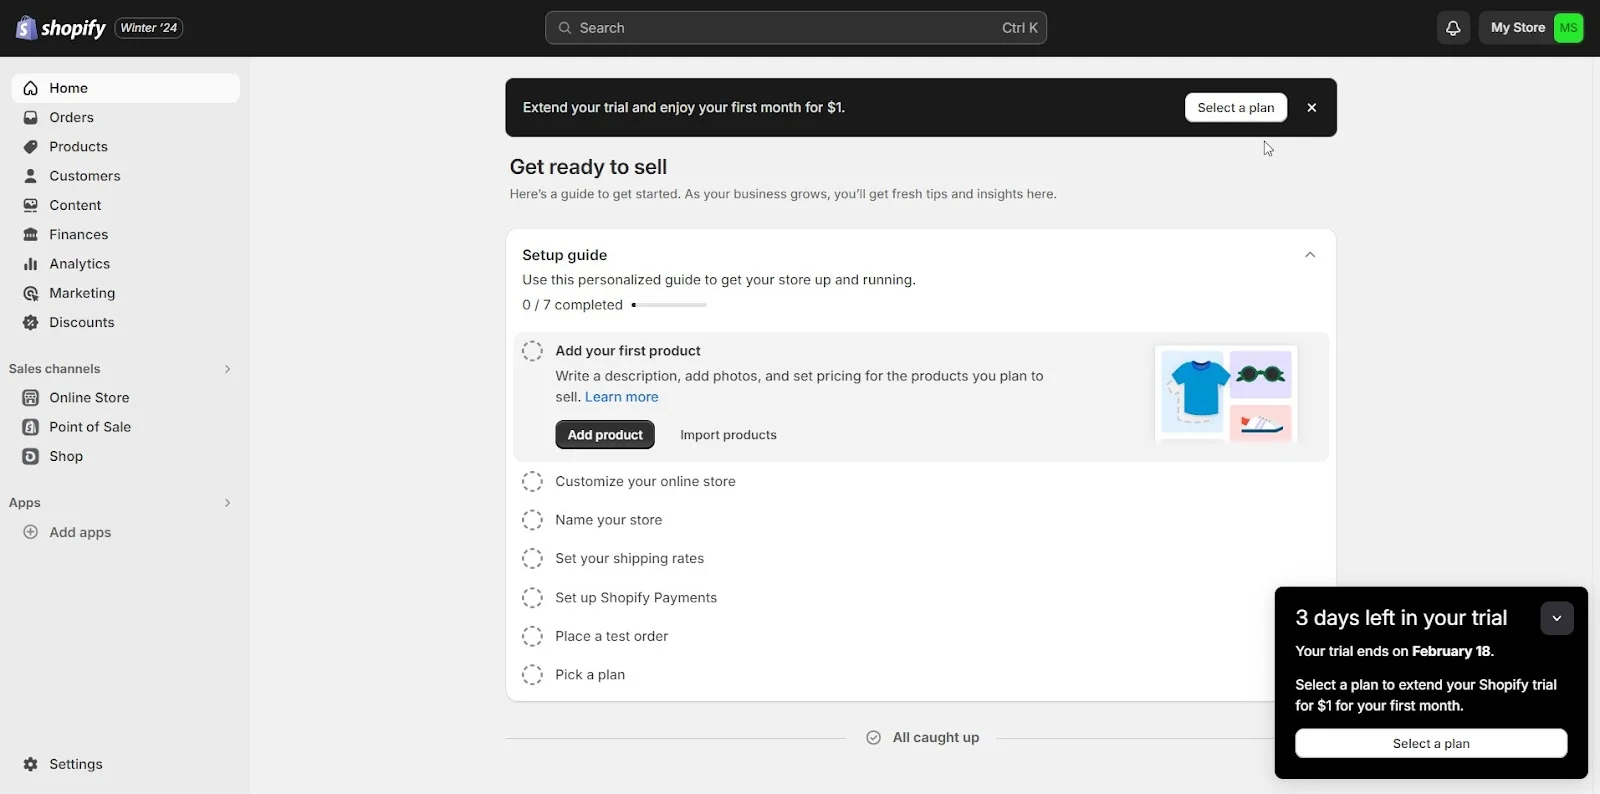Screen dimensions: 1600x794
Task: Open the Learn more link
Action: click(x=621, y=397)
